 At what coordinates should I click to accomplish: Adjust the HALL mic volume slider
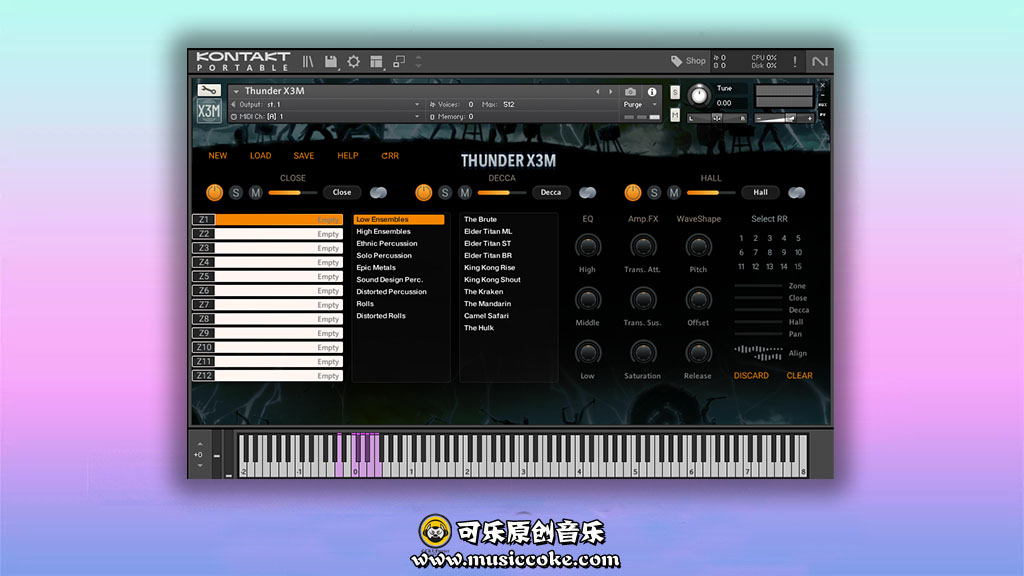tap(711, 193)
